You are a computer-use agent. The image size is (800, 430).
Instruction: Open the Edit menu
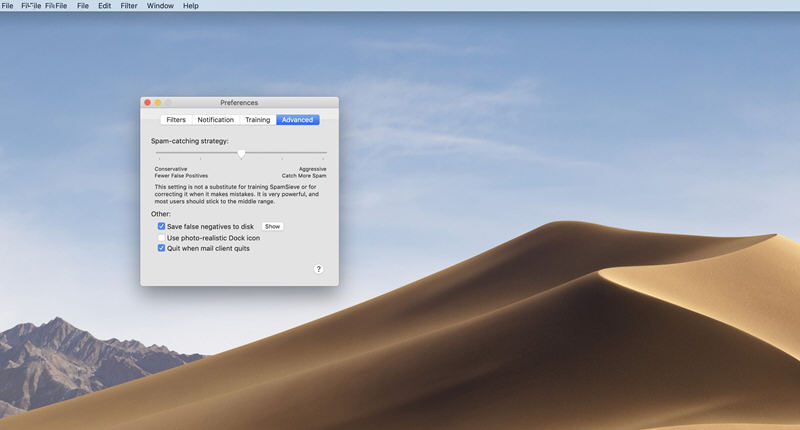[105, 6]
